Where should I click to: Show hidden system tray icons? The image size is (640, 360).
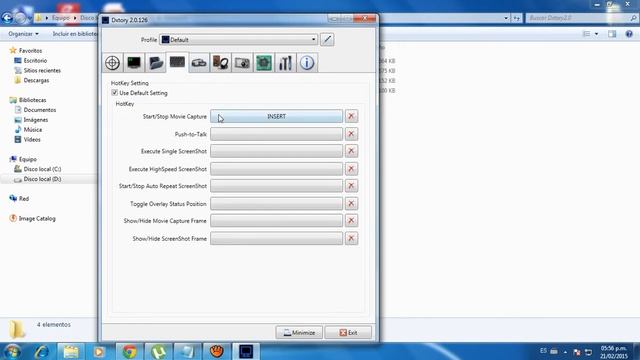(x=565, y=352)
